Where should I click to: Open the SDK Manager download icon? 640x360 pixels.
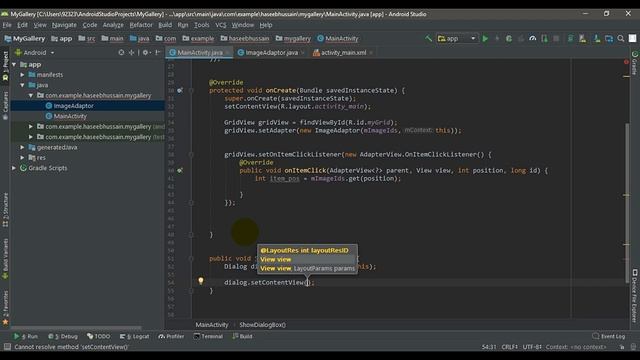[x=597, y=39]
